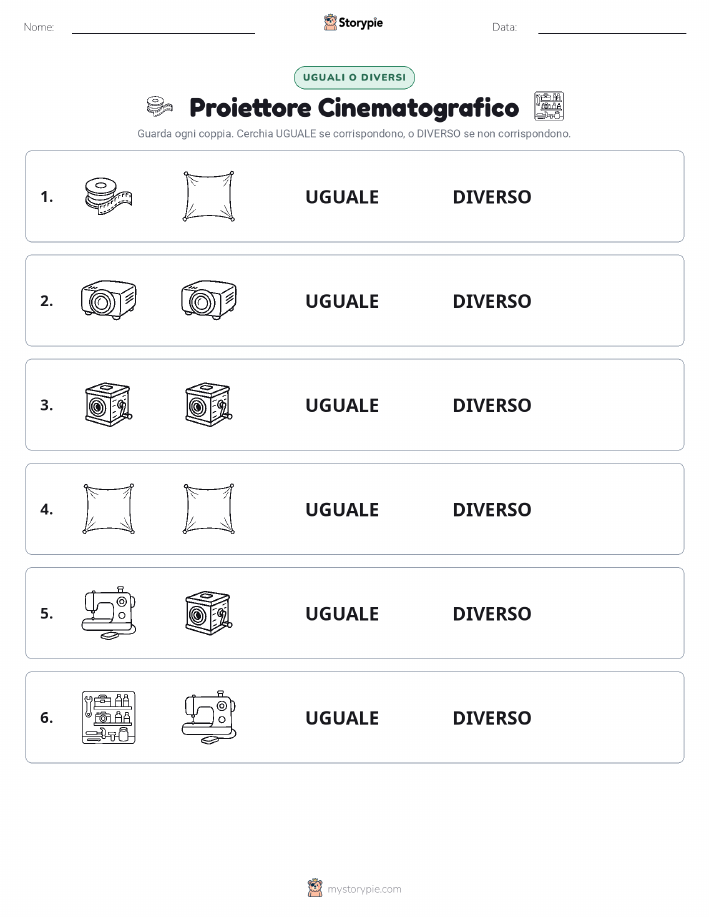
Task: Click the box projector icon in row 5
Action: 209,613
